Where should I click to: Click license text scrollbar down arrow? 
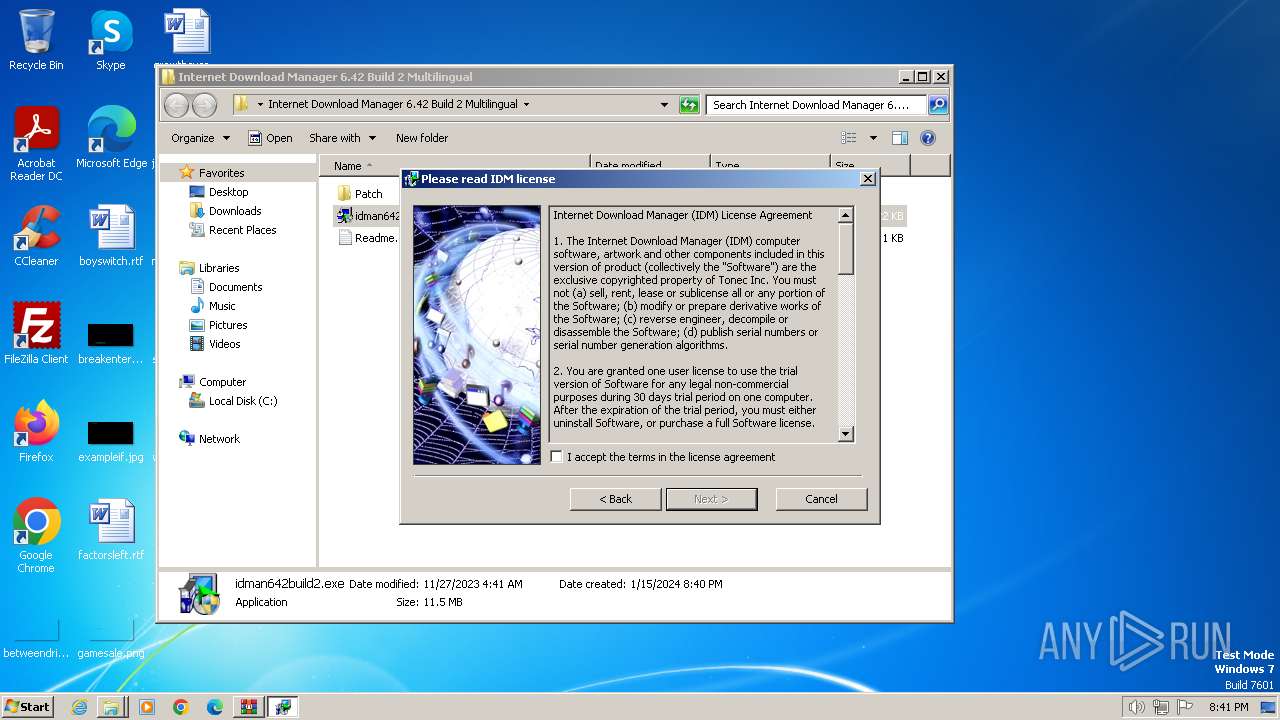tap(845, 434)
